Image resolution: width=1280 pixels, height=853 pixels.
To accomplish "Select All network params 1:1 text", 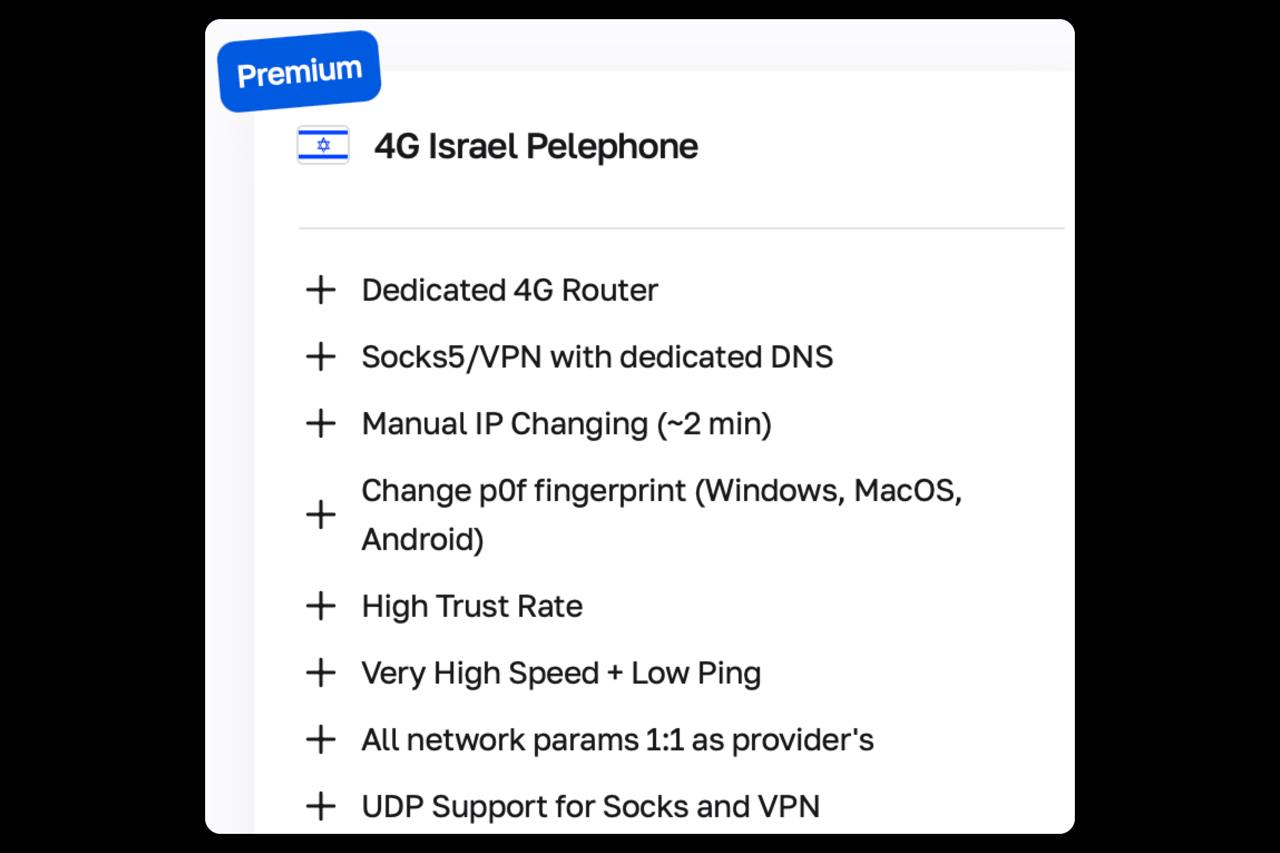I will (617, 740).
